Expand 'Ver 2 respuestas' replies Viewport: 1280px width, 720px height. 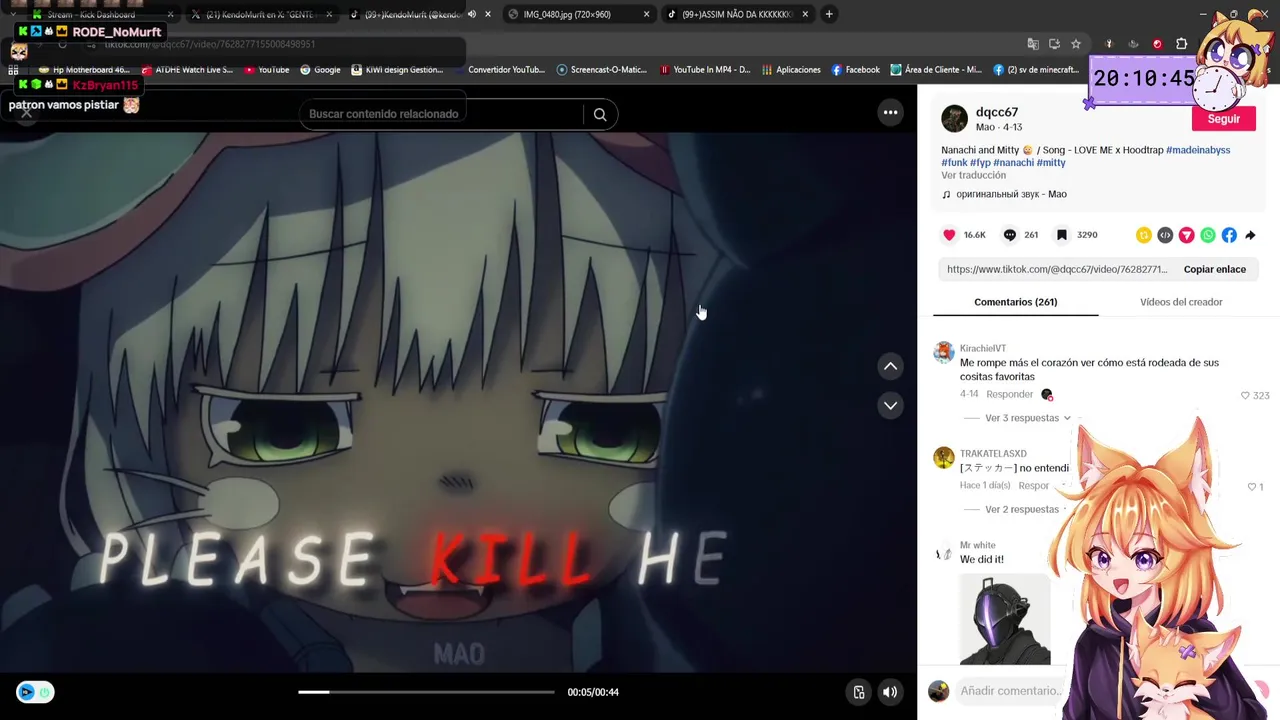click(1022, 509)
